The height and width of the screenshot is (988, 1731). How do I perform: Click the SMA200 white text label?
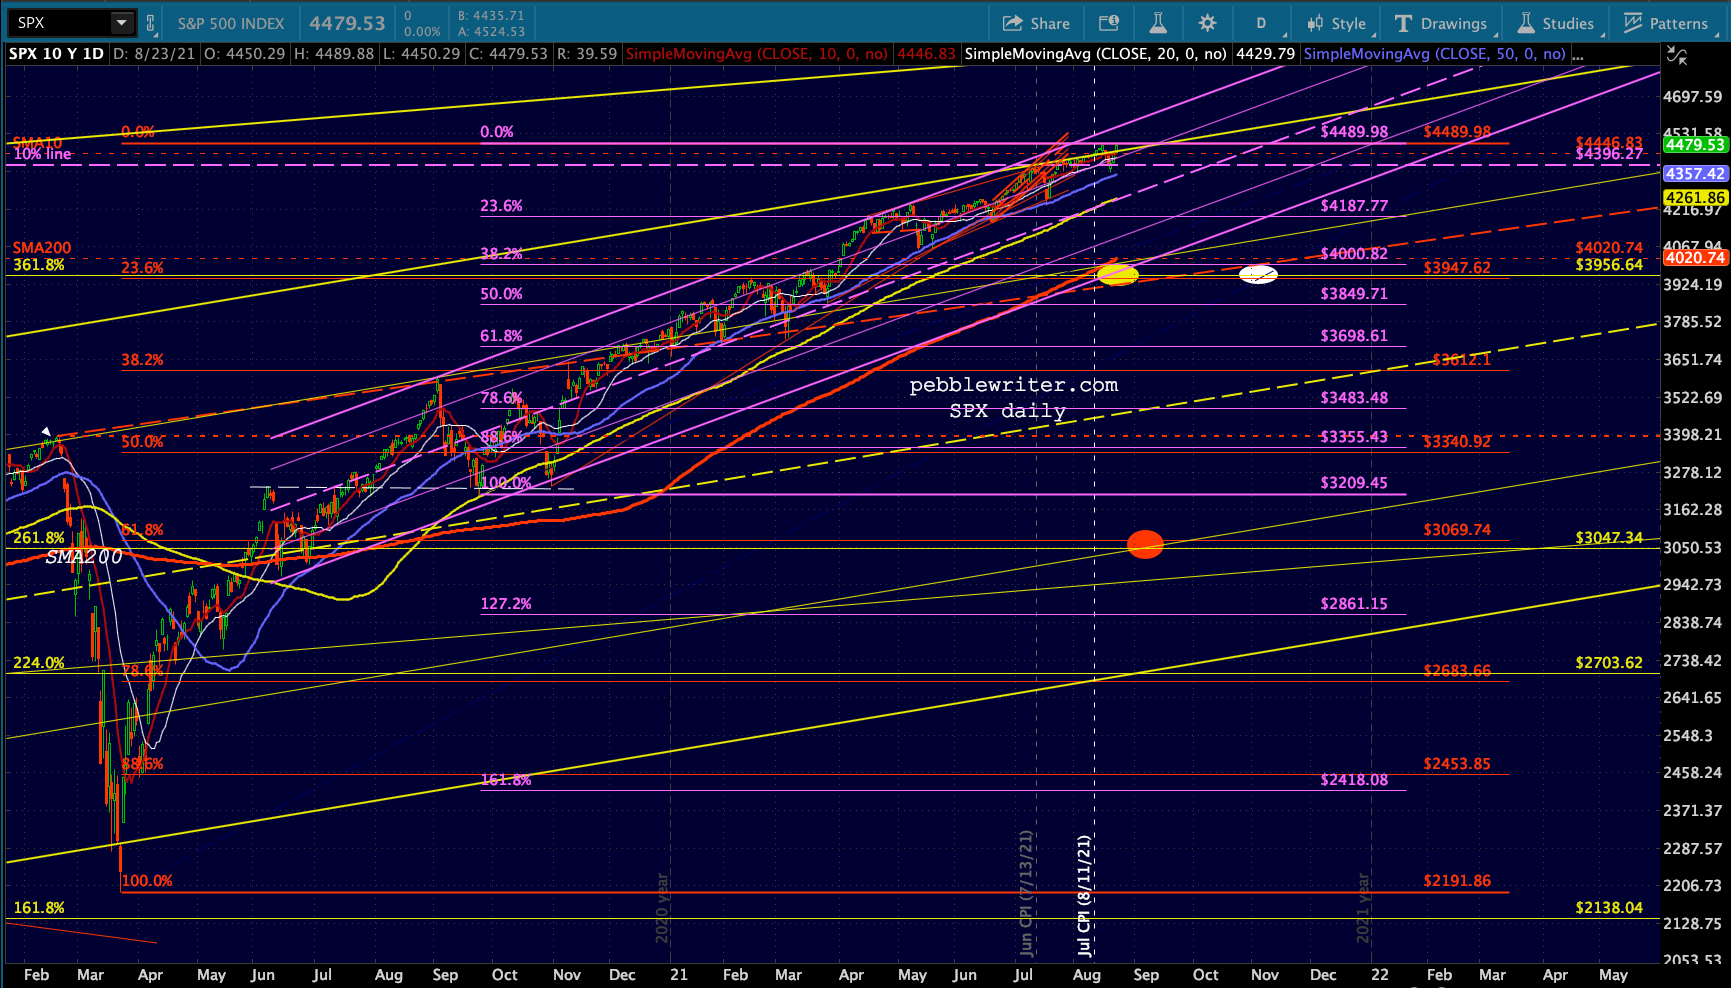point(84,557)
